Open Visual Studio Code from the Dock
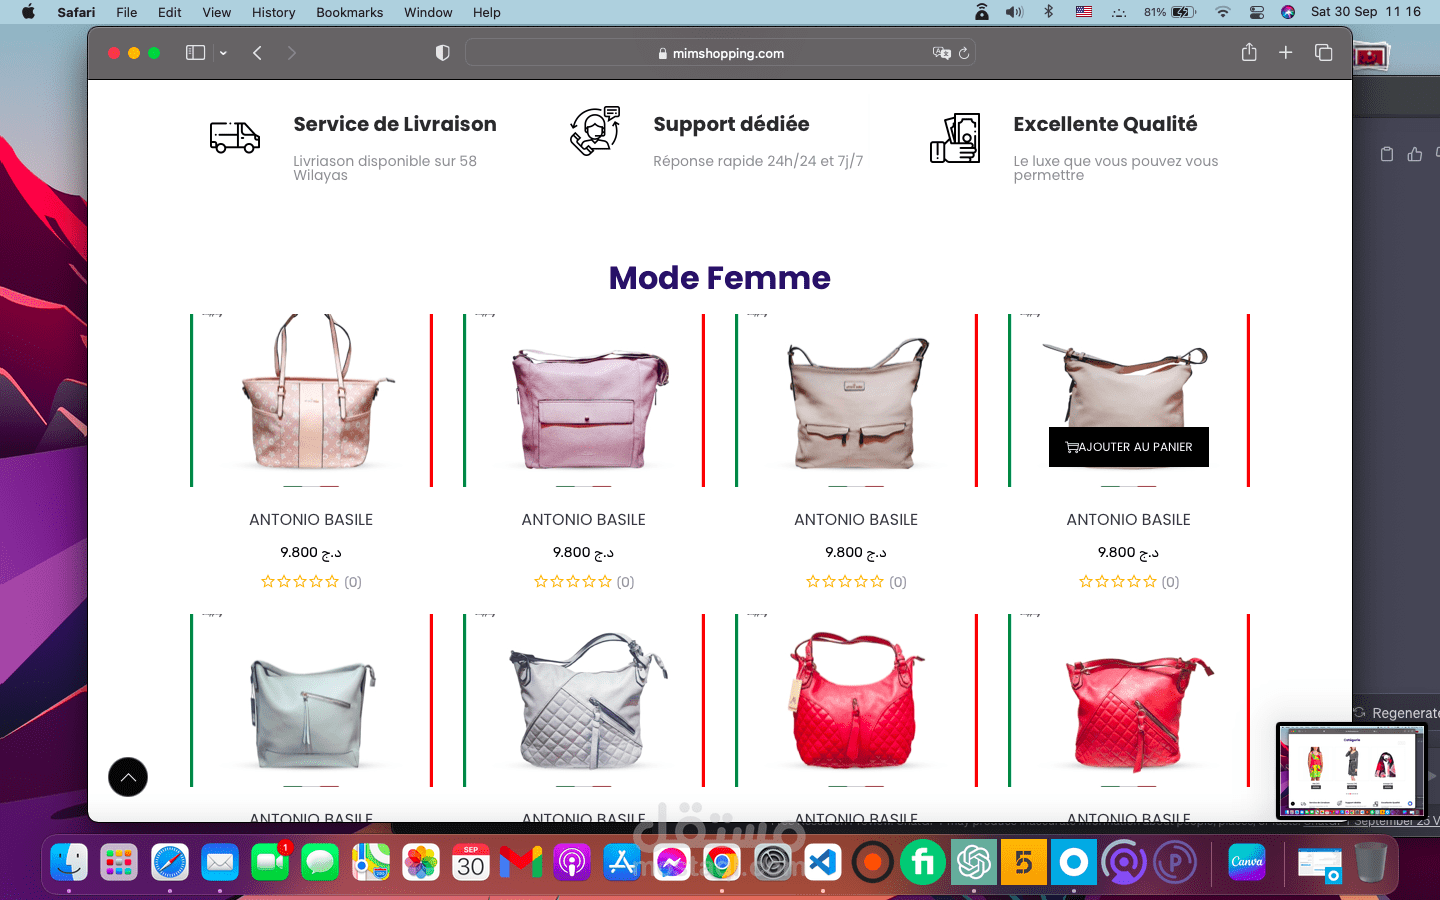 823,862
